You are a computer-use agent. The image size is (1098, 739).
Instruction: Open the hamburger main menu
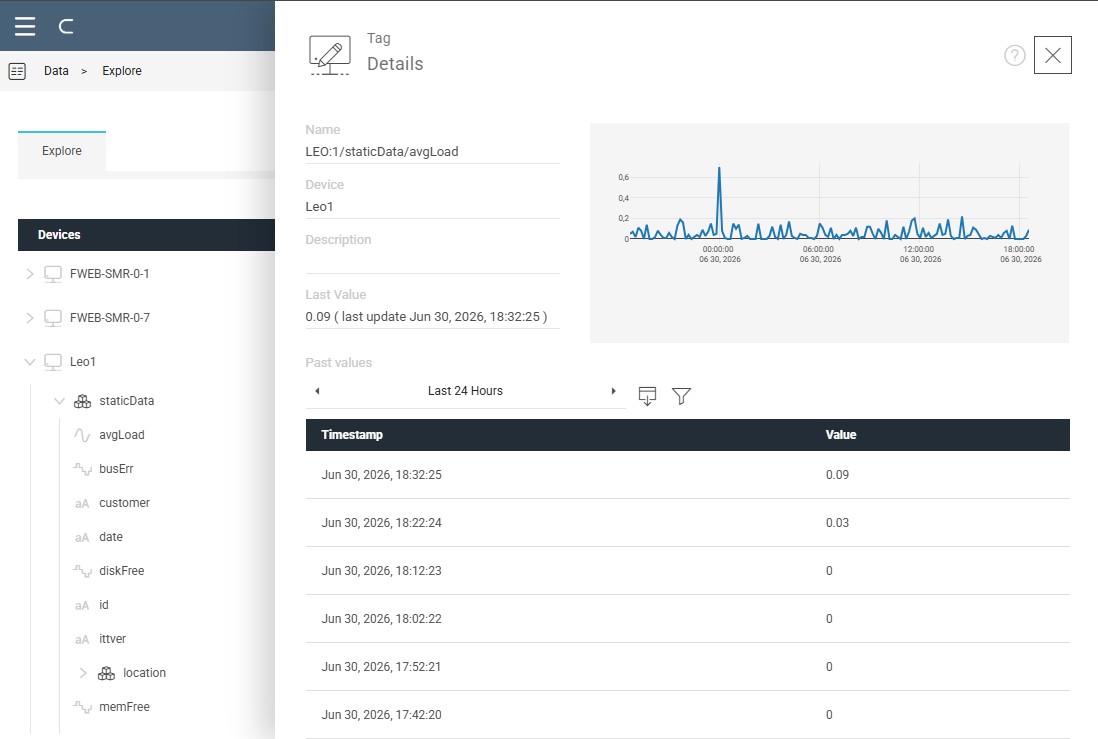point(25,26)
